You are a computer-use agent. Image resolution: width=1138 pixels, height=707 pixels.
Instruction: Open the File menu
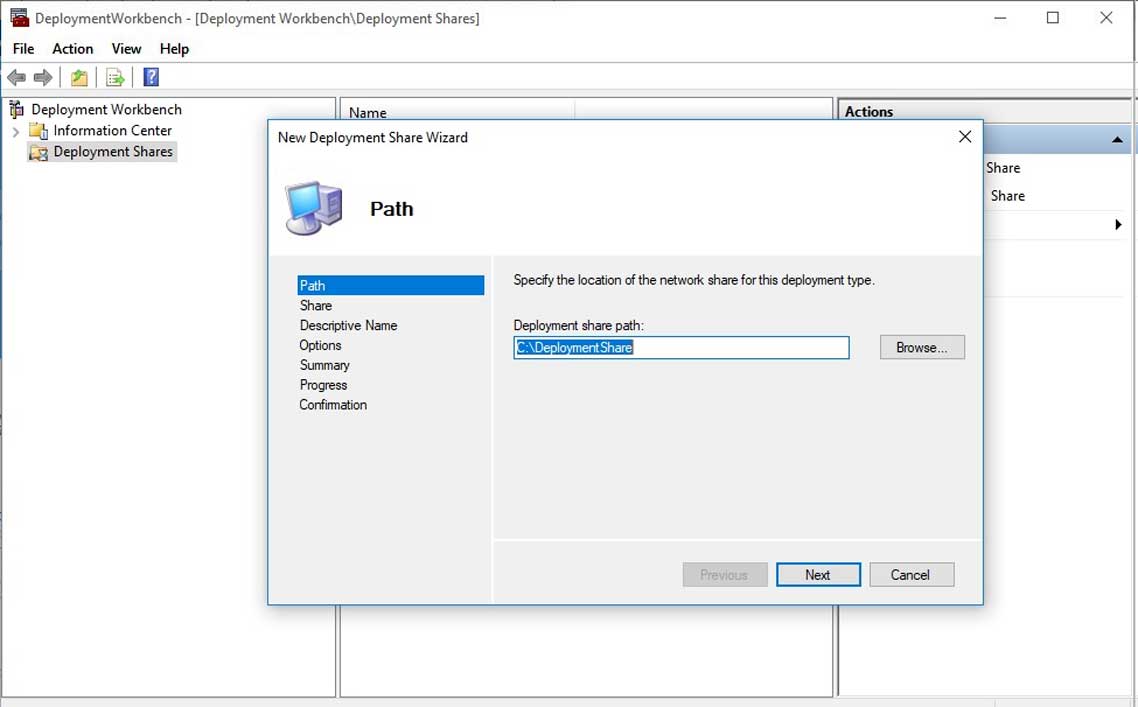click(x=23, y=49)
